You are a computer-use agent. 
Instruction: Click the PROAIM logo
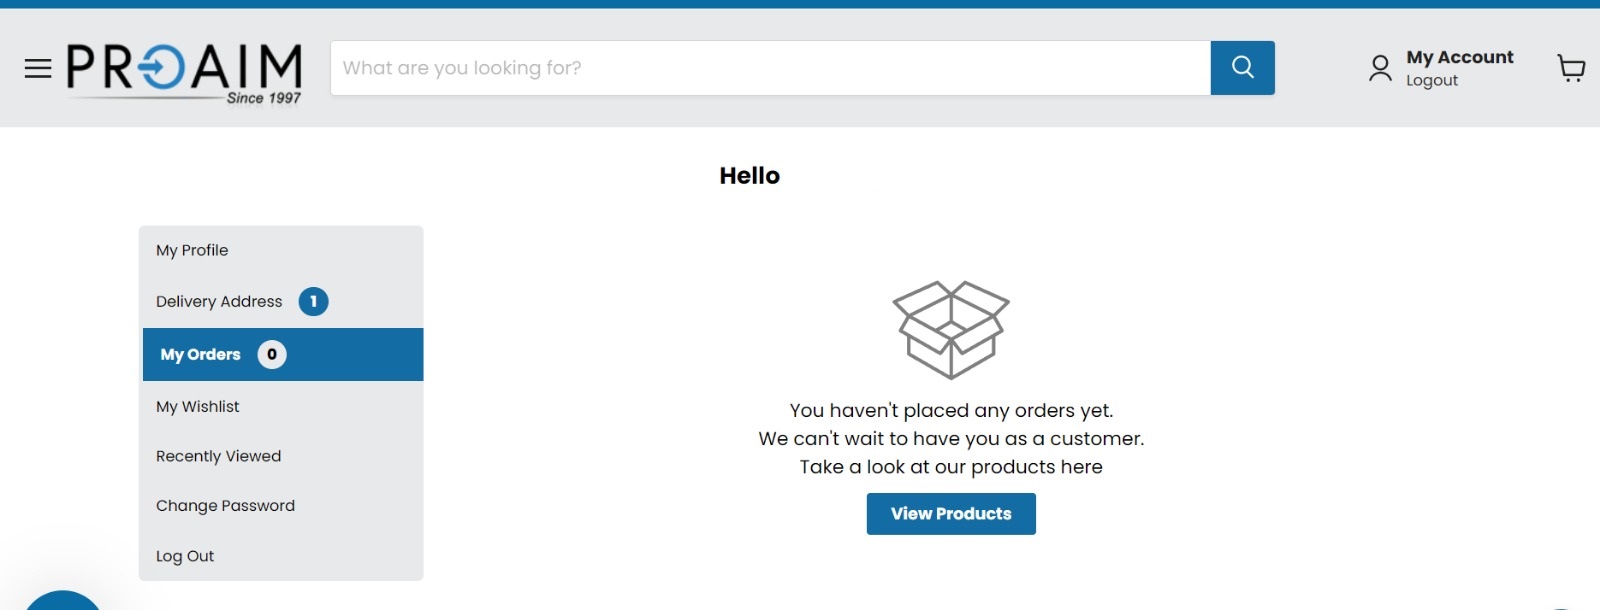pyautogui.click(x=184, y=72)
